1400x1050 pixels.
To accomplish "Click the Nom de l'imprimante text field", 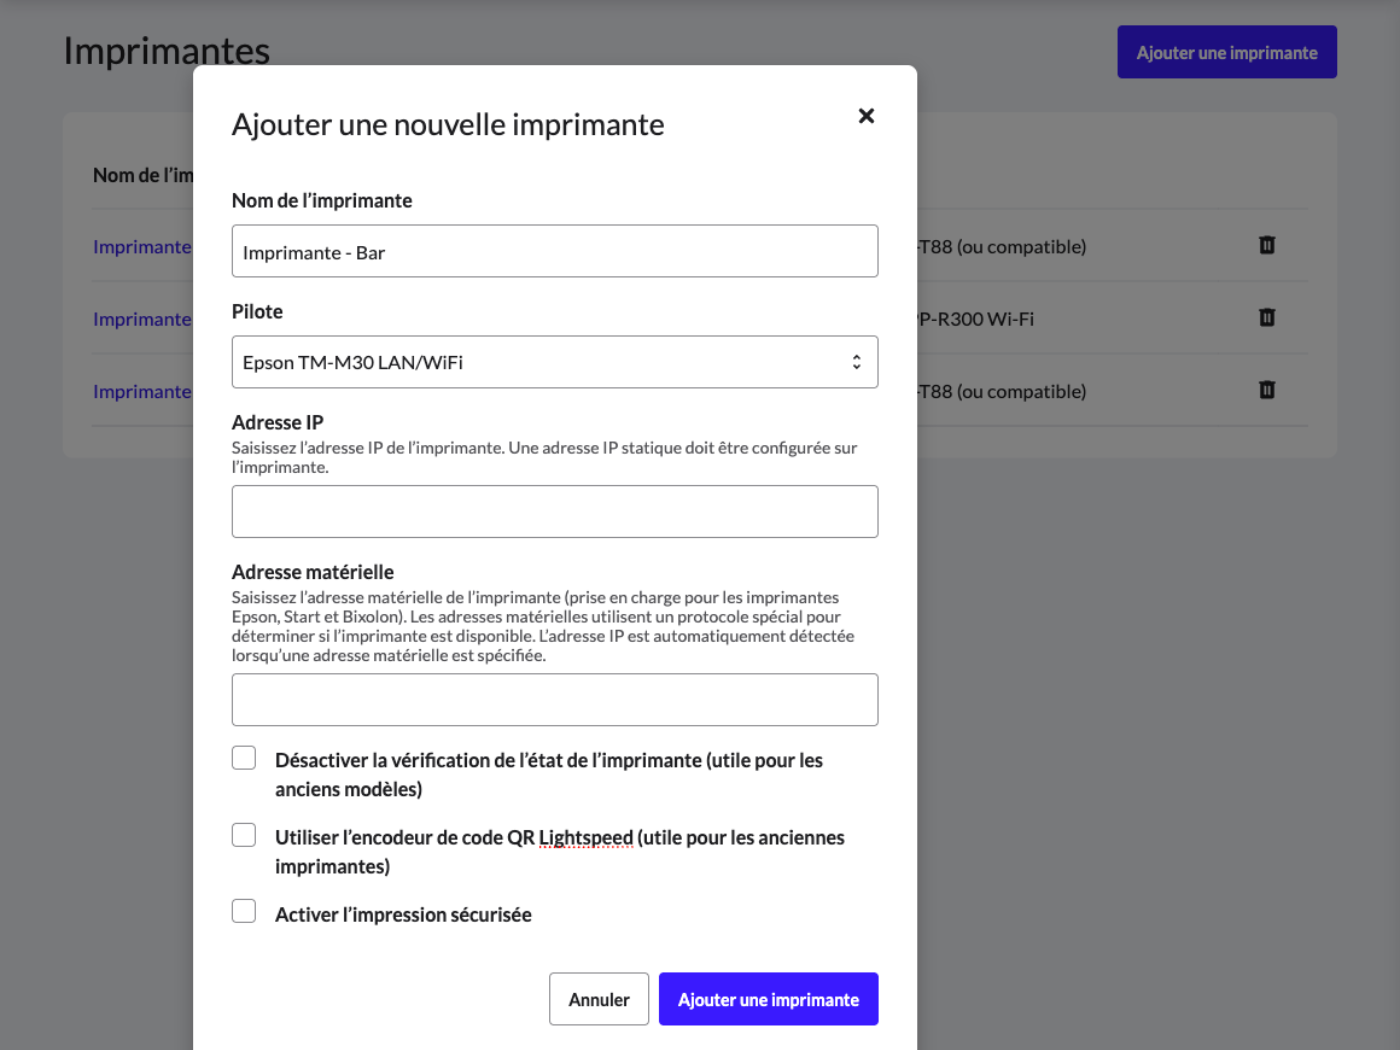I will [x=555, y=251].
